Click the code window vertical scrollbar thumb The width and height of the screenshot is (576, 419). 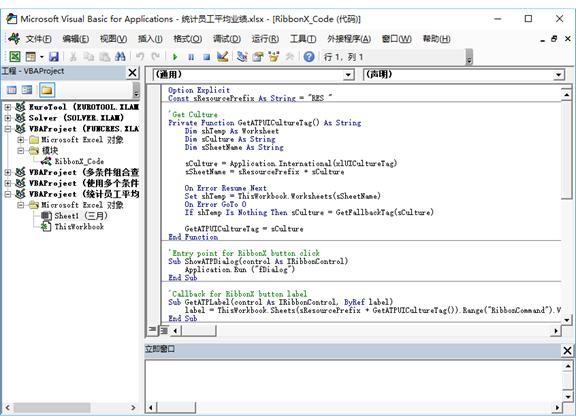[566, 151]
